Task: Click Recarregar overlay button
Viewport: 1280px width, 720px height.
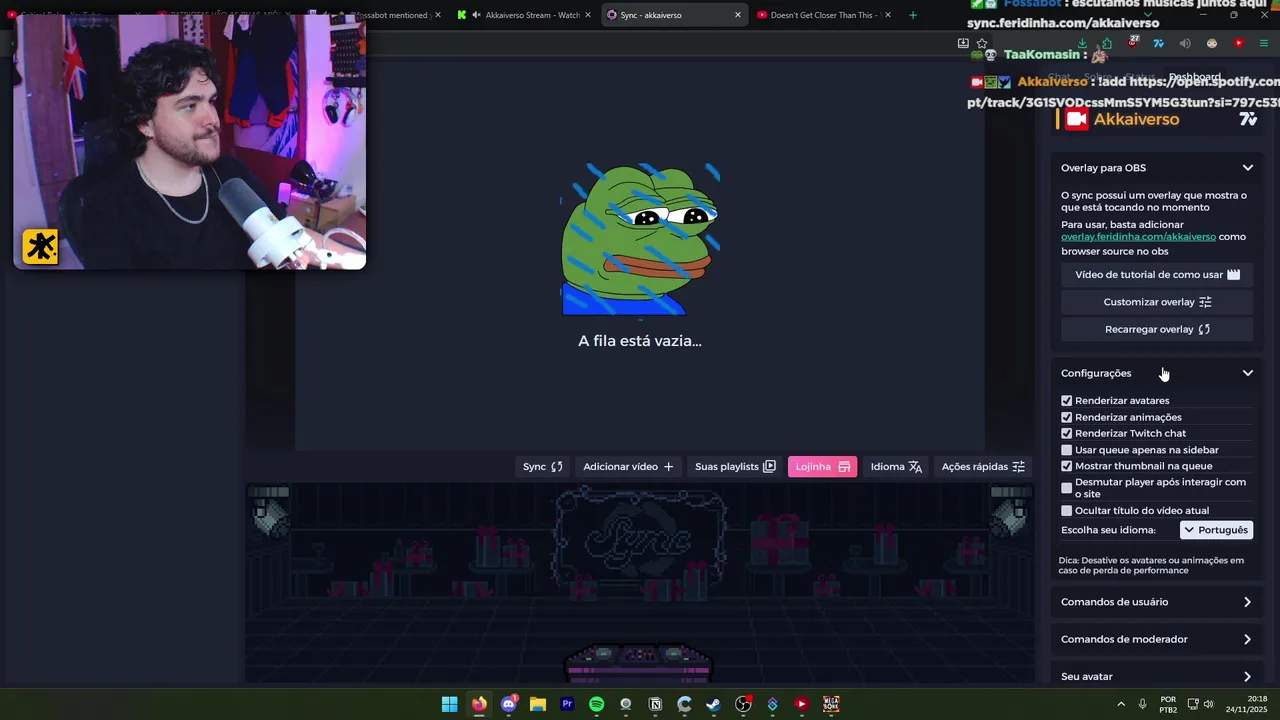Action: click(1157, 329)
